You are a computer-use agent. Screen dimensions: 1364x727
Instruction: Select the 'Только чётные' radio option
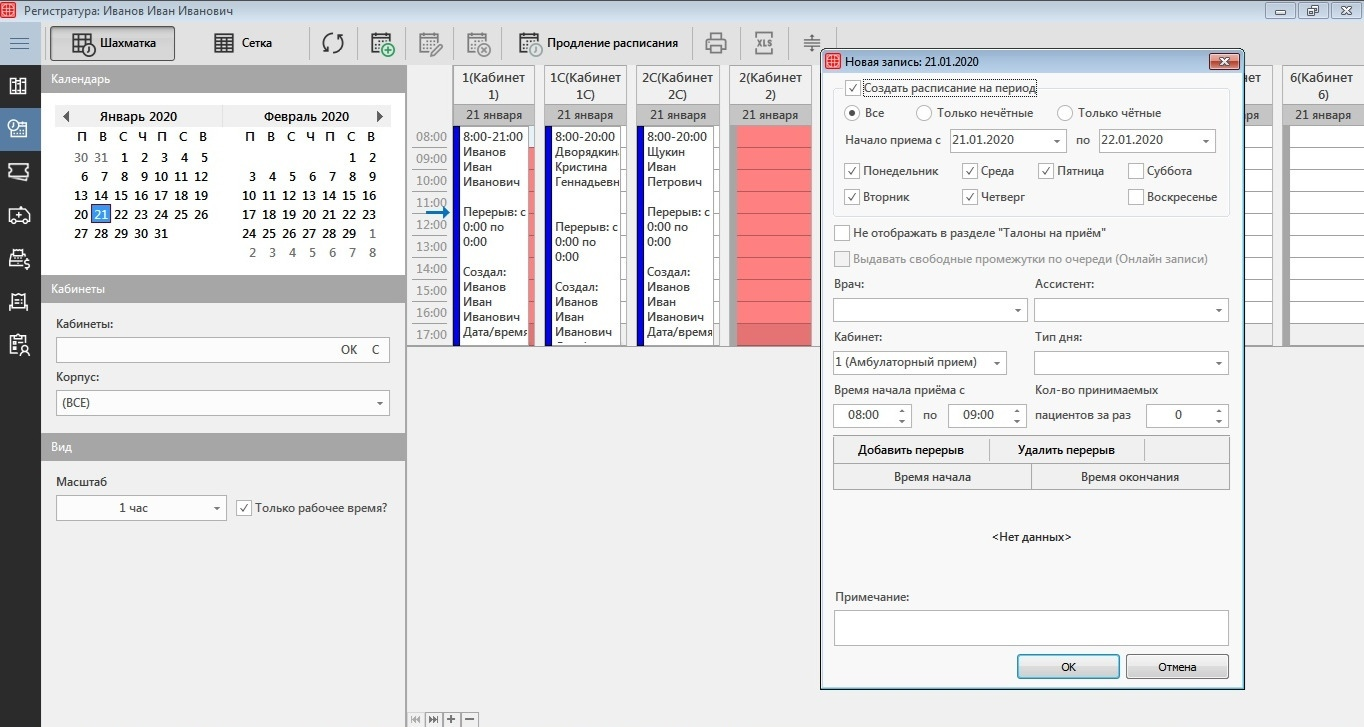1065,113
